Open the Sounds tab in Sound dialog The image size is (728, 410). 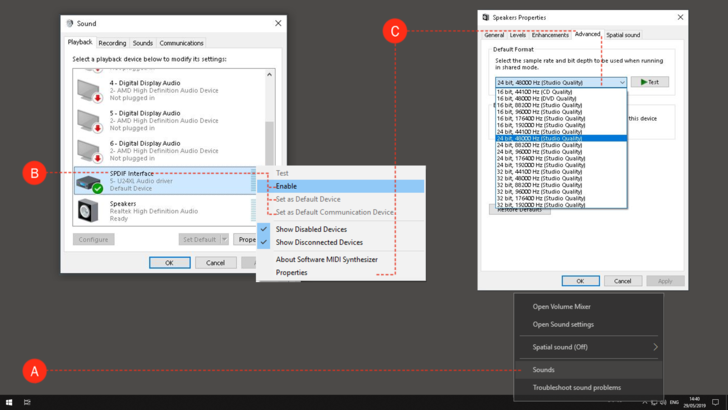click(x=143, y=43)
